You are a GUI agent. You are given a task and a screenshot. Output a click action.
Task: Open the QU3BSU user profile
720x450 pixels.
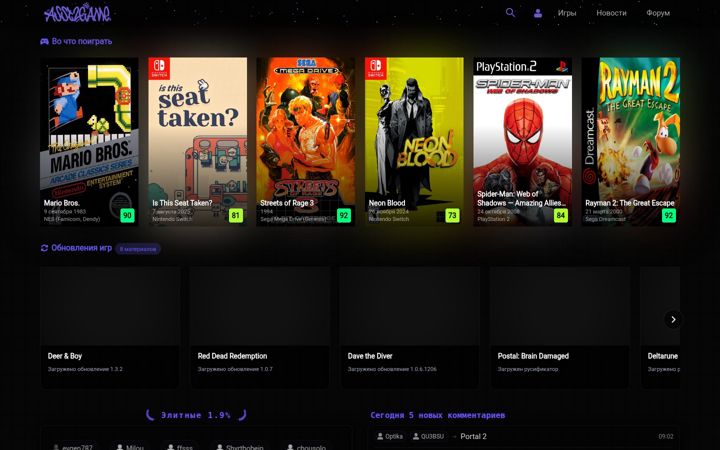click(x=428, y=436)
